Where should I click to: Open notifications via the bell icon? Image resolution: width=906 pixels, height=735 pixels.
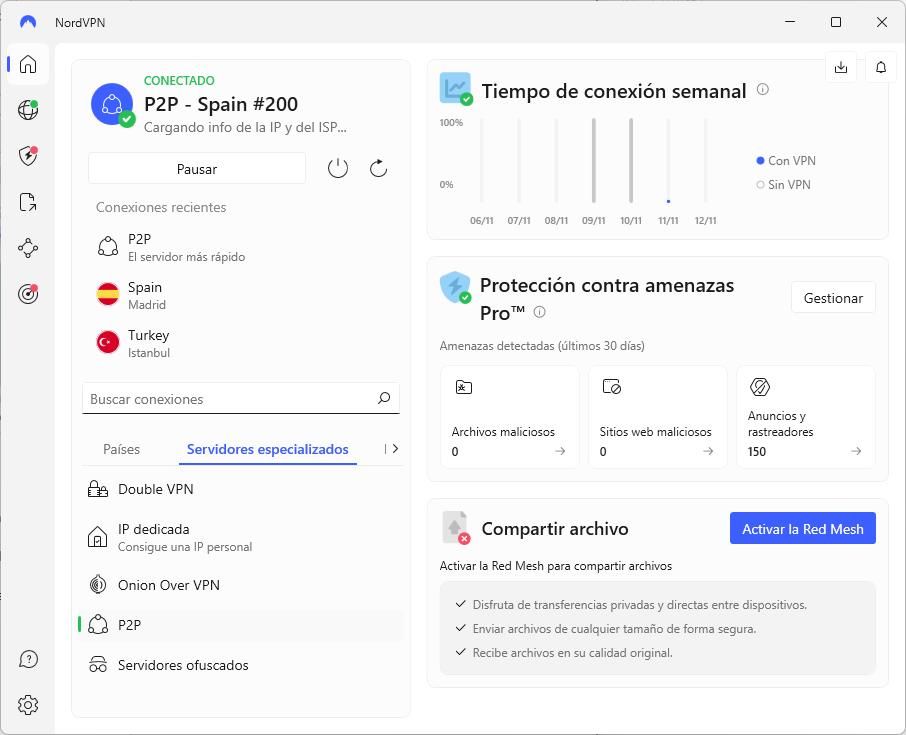point(880,67)
